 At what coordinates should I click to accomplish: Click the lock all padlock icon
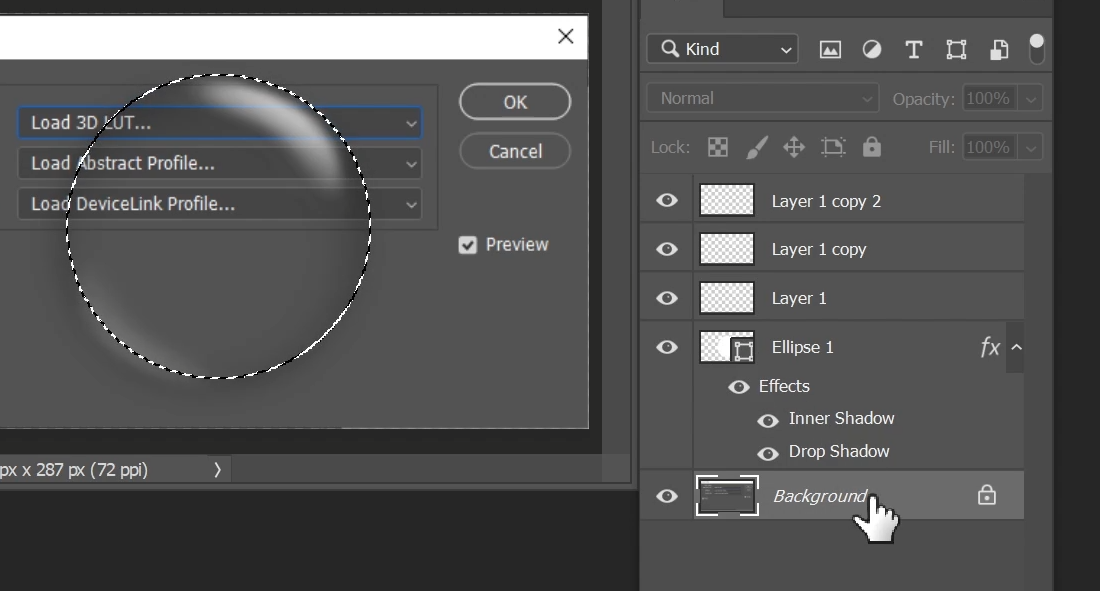pos(871,147)
